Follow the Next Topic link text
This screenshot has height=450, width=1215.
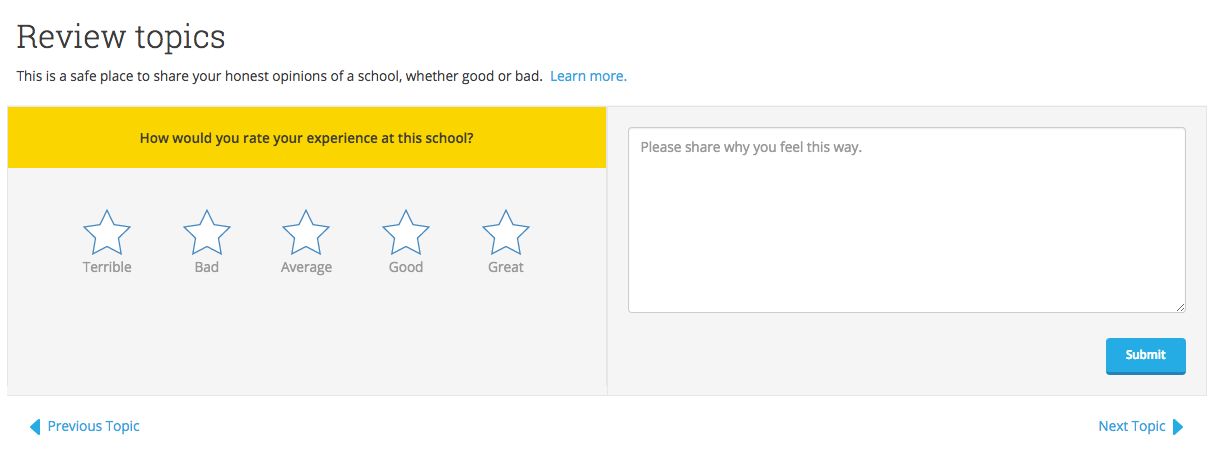tap(1131, 427)
